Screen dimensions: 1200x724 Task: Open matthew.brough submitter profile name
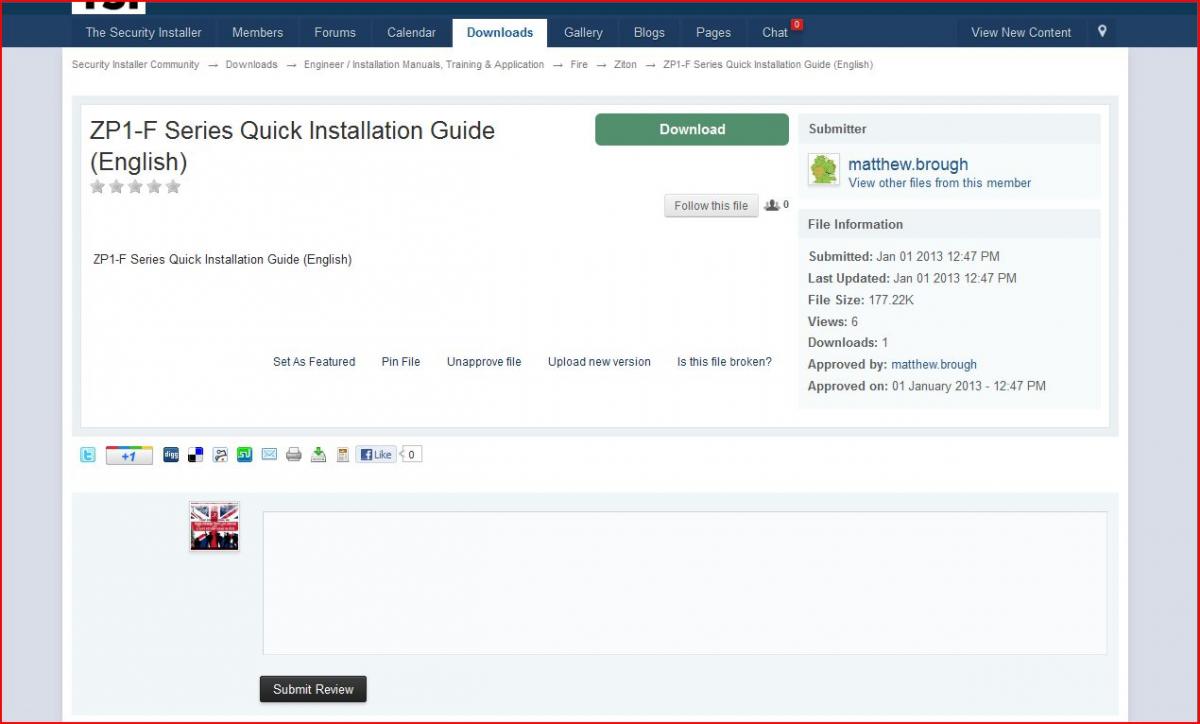(x=908, y=164)
